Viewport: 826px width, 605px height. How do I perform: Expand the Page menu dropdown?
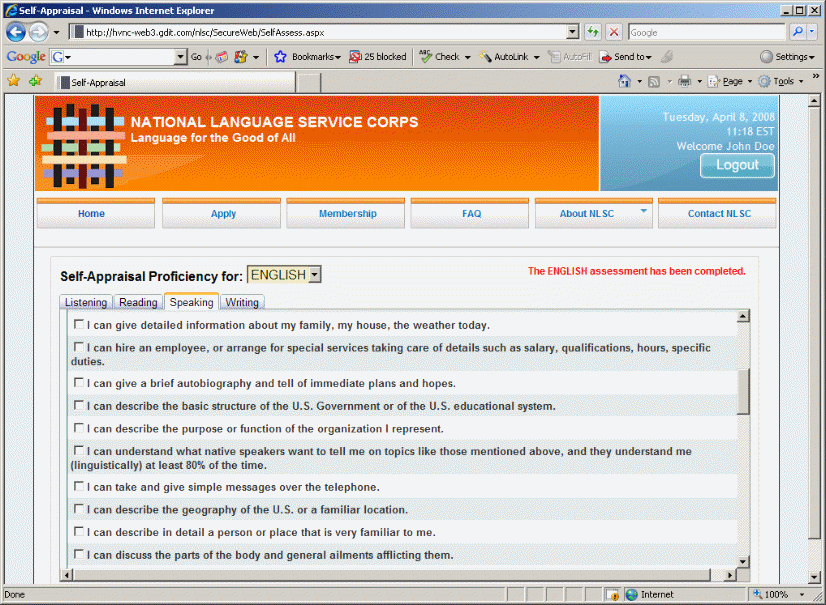tap(750, 81)
